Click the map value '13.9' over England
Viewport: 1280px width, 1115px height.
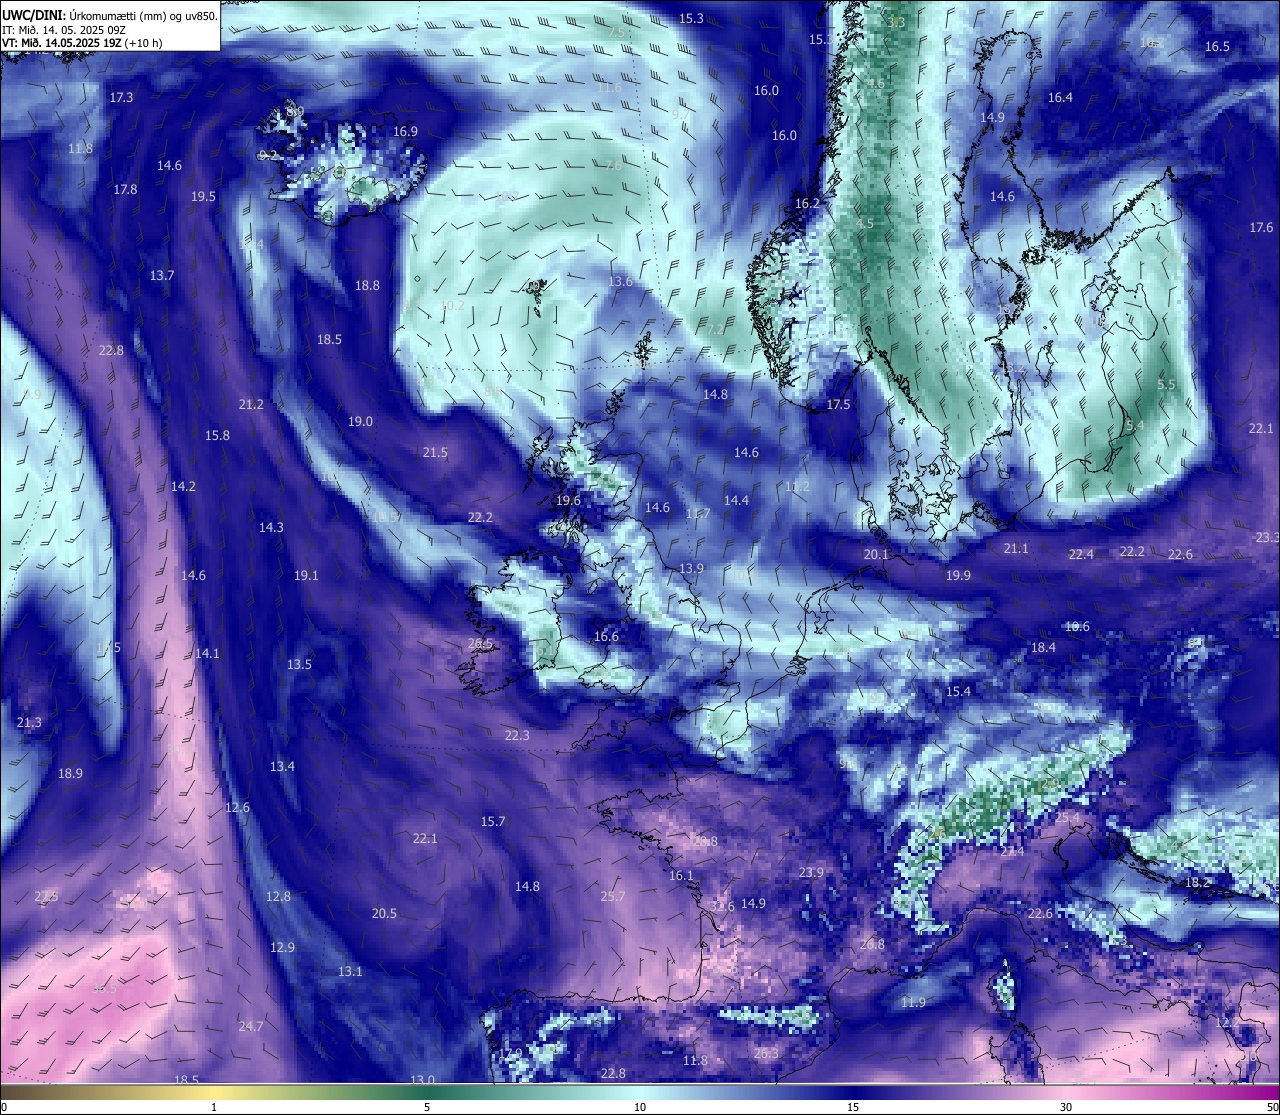coord(691,568)
